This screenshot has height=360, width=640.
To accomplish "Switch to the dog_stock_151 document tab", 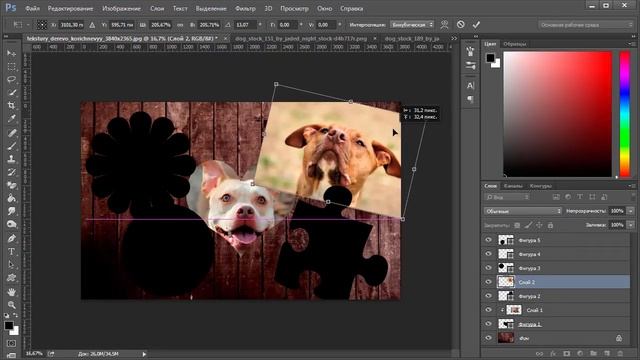I will (301, 38).
